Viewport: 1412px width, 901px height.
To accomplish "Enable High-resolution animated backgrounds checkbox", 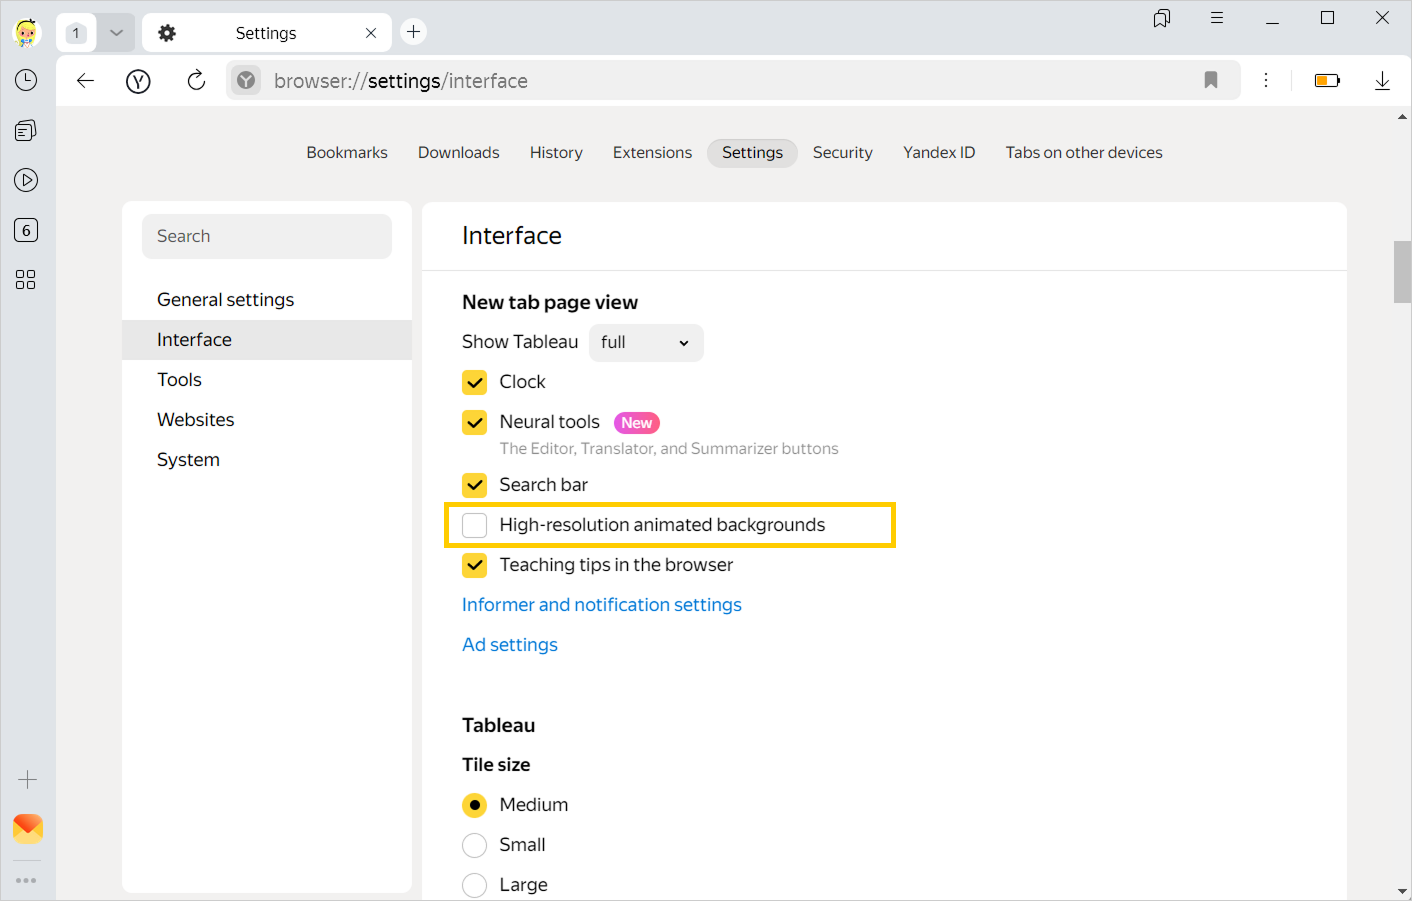I will pyautogui.click(x=475, y=525).
